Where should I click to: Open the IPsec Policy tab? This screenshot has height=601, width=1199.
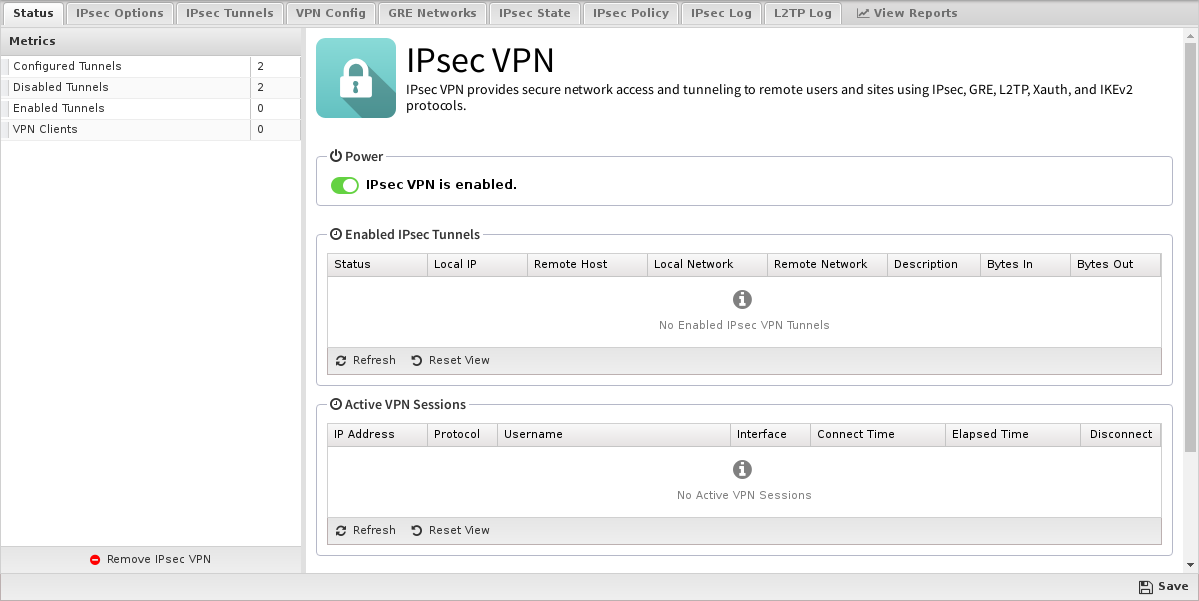click(x=631, y=13)
